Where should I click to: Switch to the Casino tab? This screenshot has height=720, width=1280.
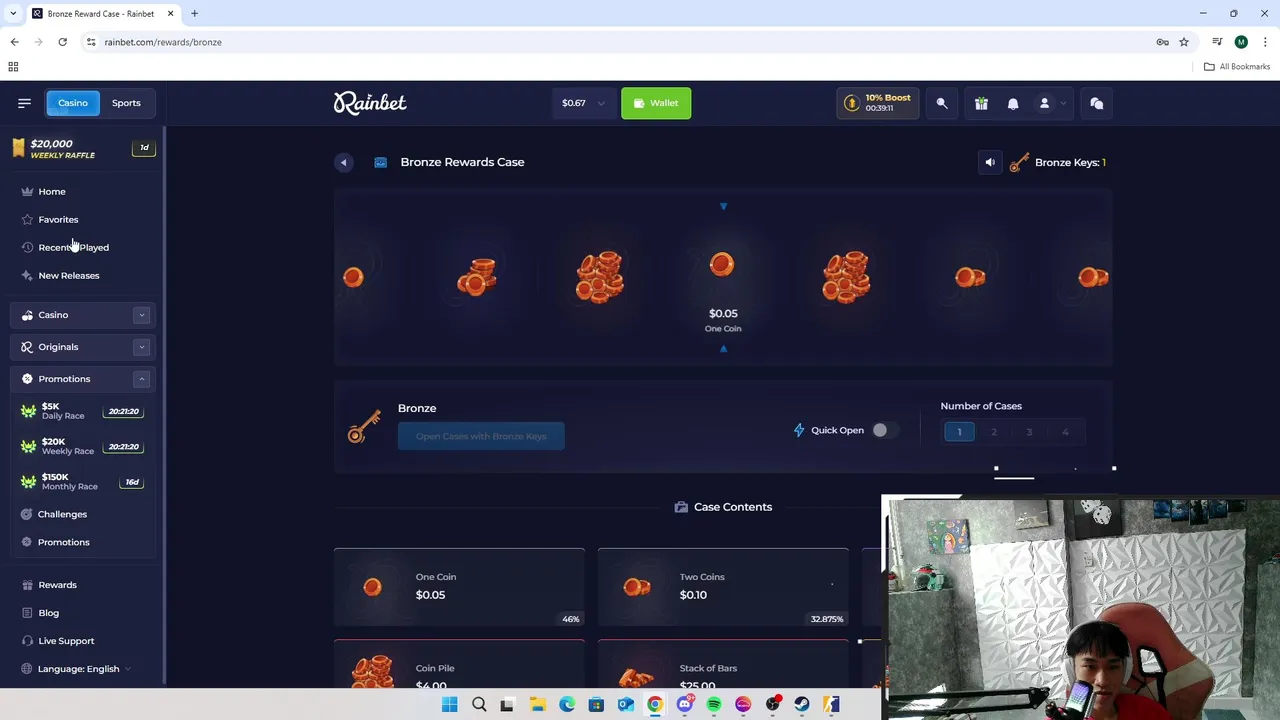click(x=73, y=103)
